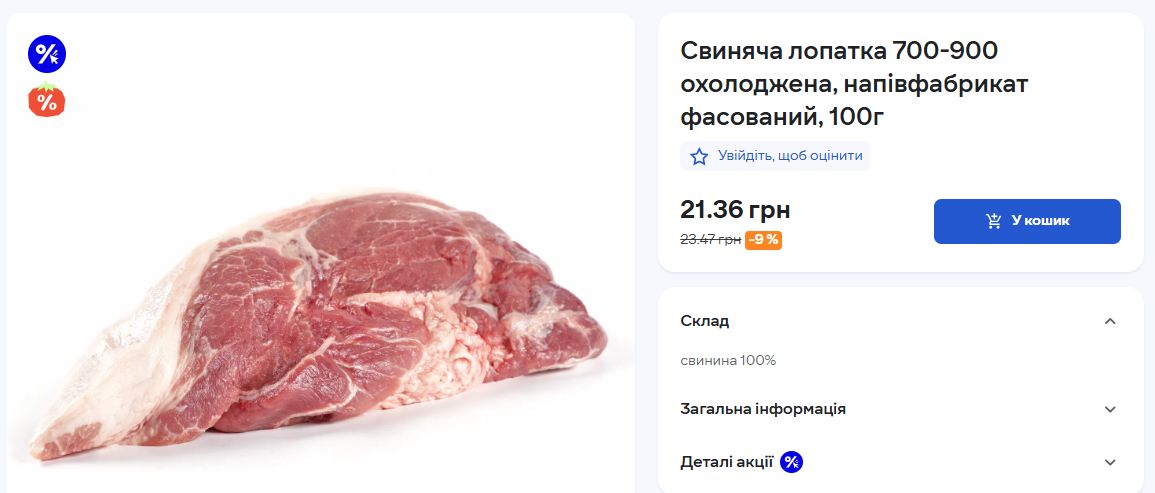1155x493 pixels.
Task: Follow the Увійдіть, щоб оцінити link
Action: 790,156
